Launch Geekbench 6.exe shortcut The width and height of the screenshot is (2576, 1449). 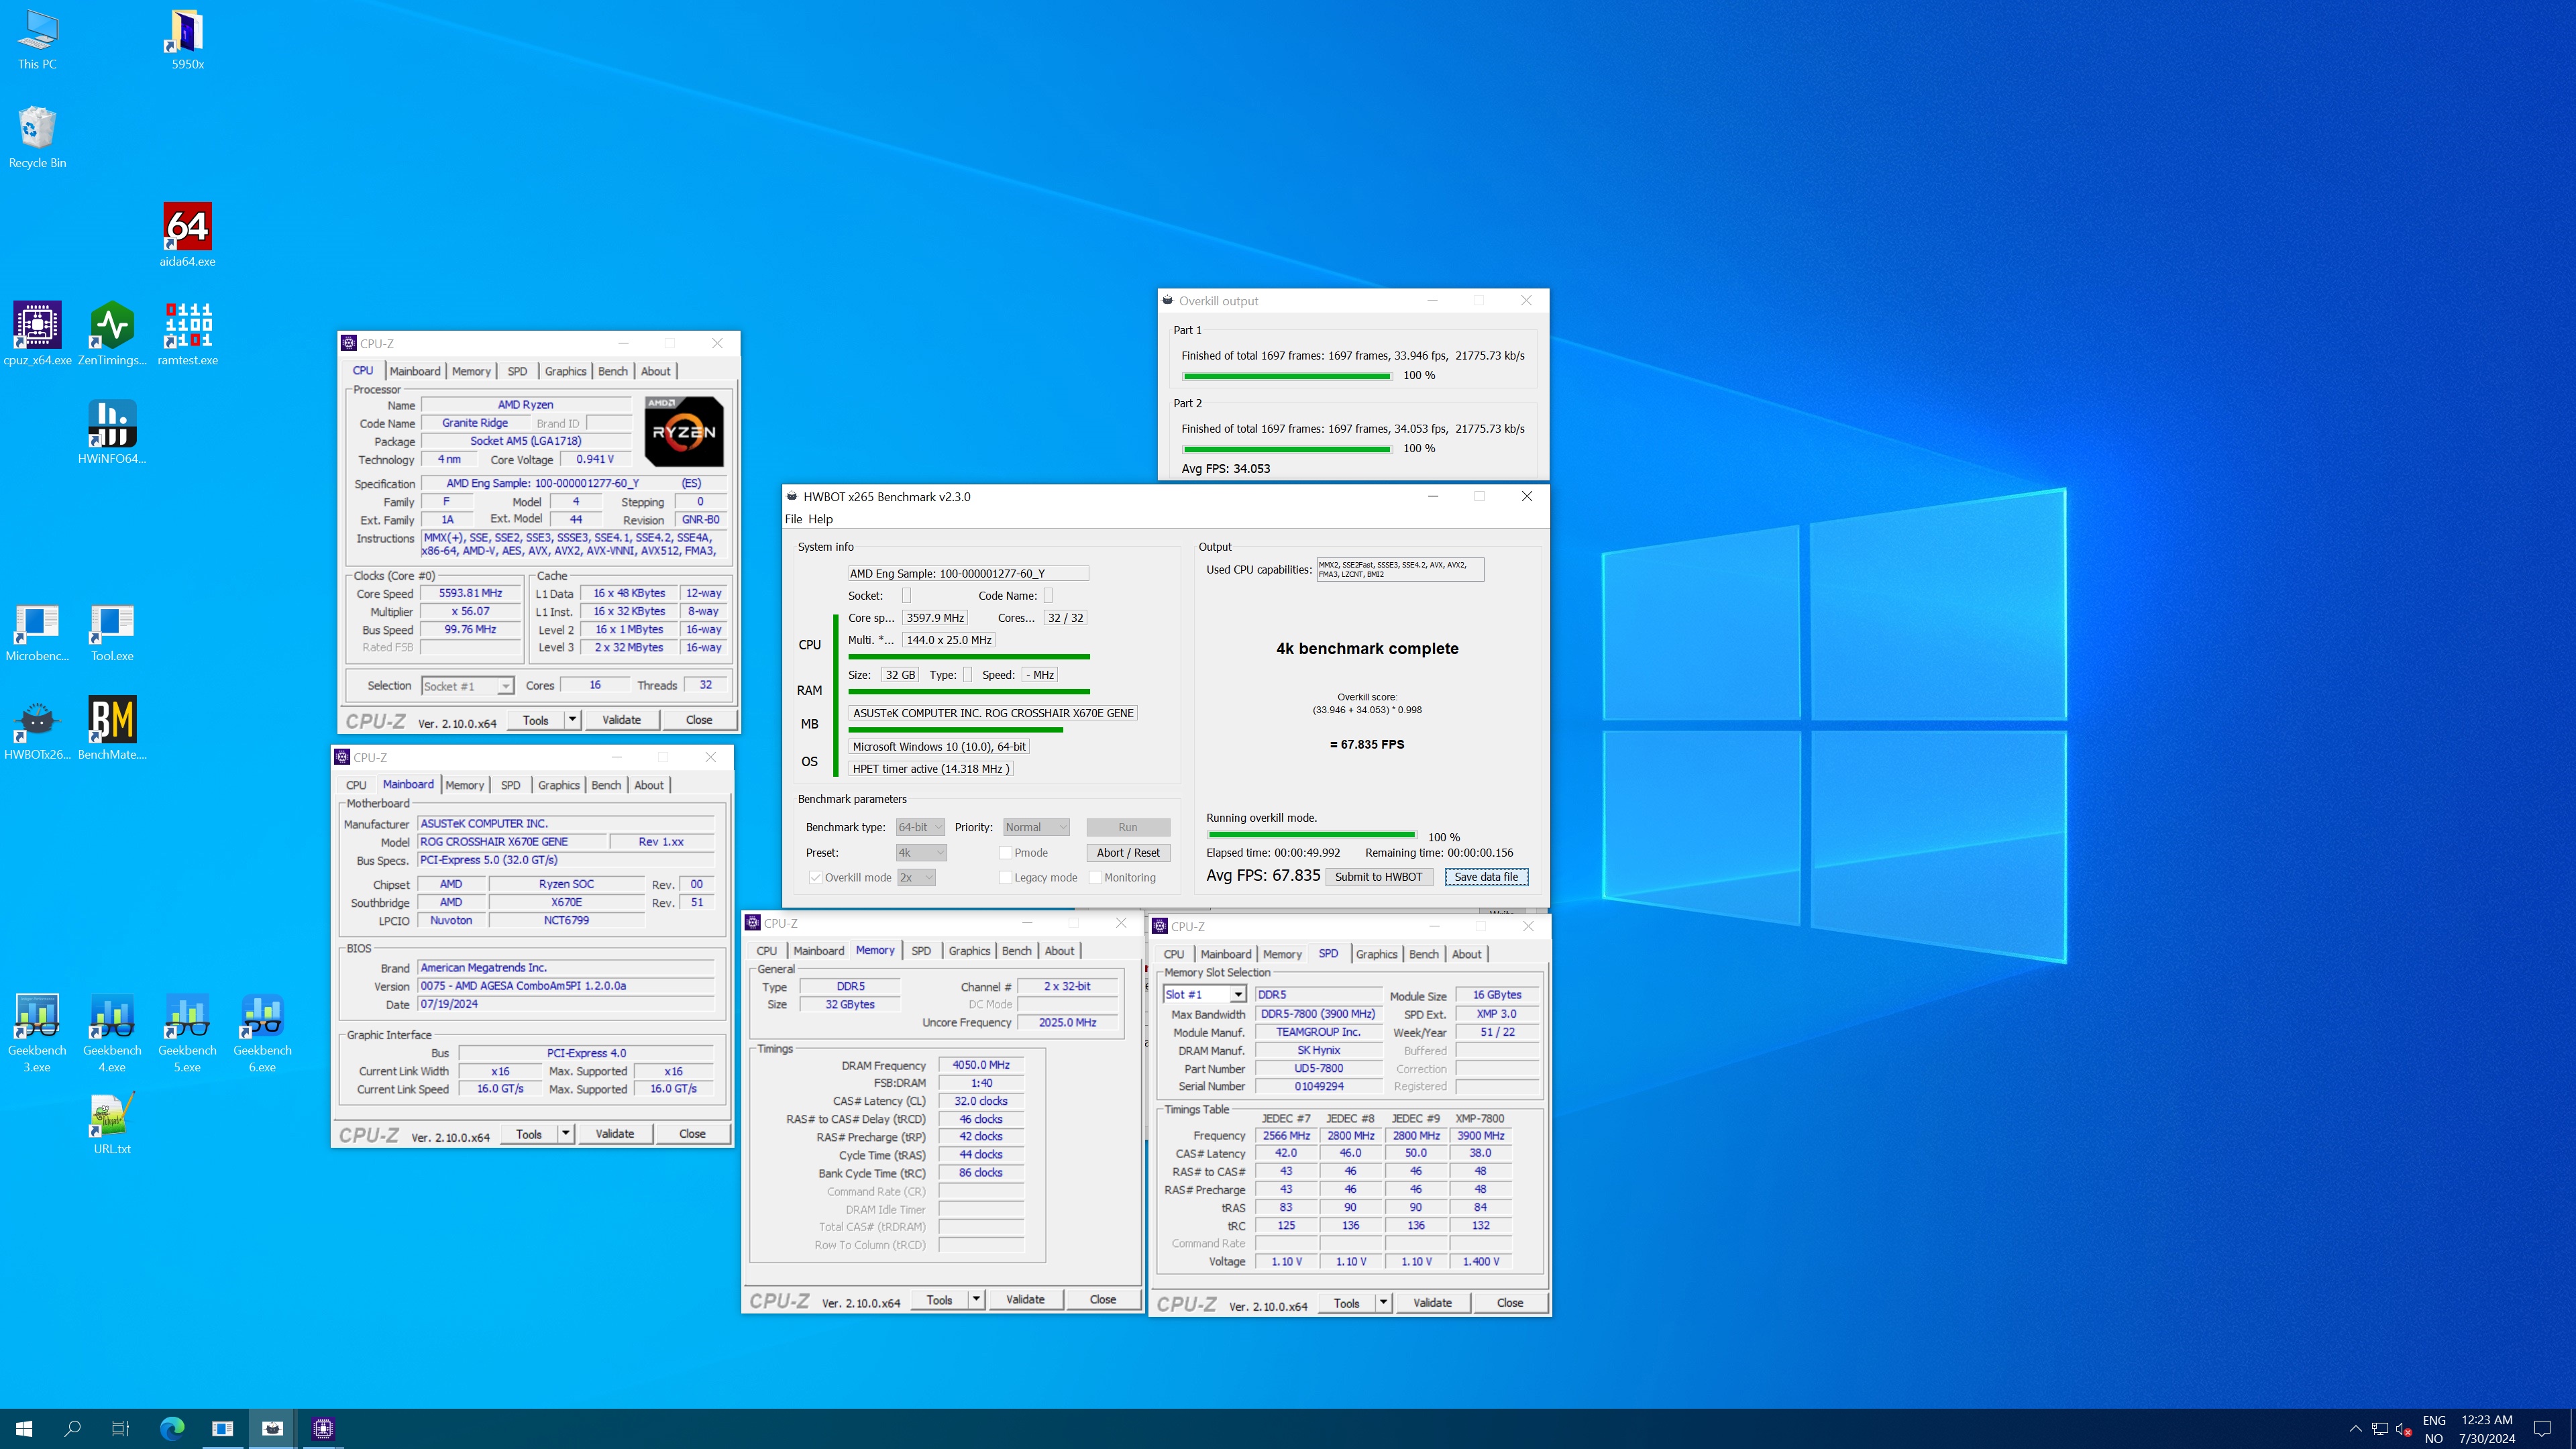(262, 1033)
